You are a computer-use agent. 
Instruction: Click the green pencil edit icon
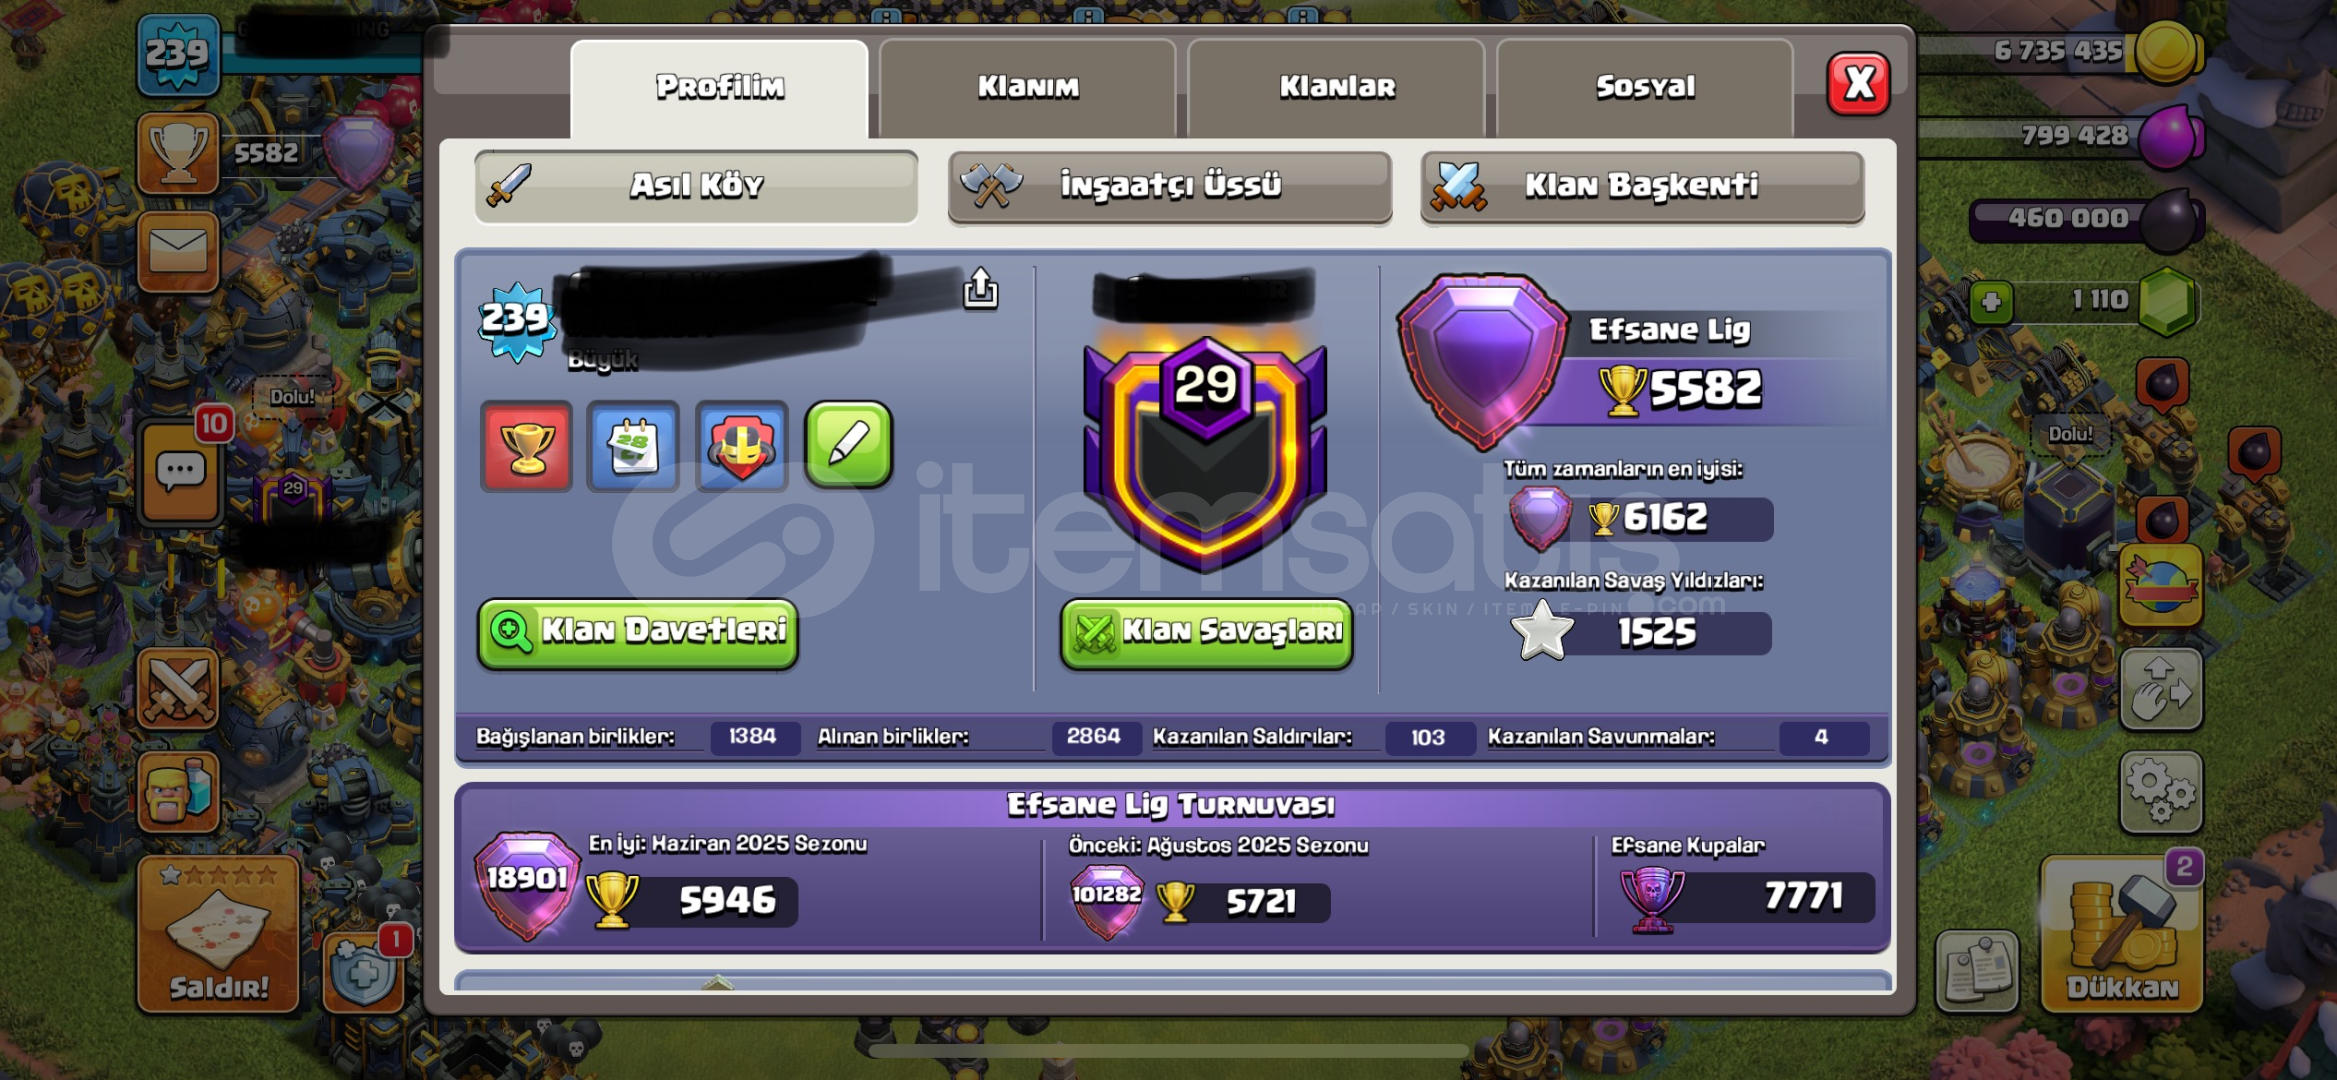click(x=848, y=445)
